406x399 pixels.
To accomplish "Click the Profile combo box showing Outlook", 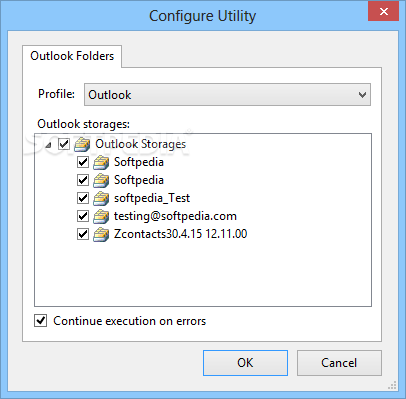I will [x=227, y=95].
